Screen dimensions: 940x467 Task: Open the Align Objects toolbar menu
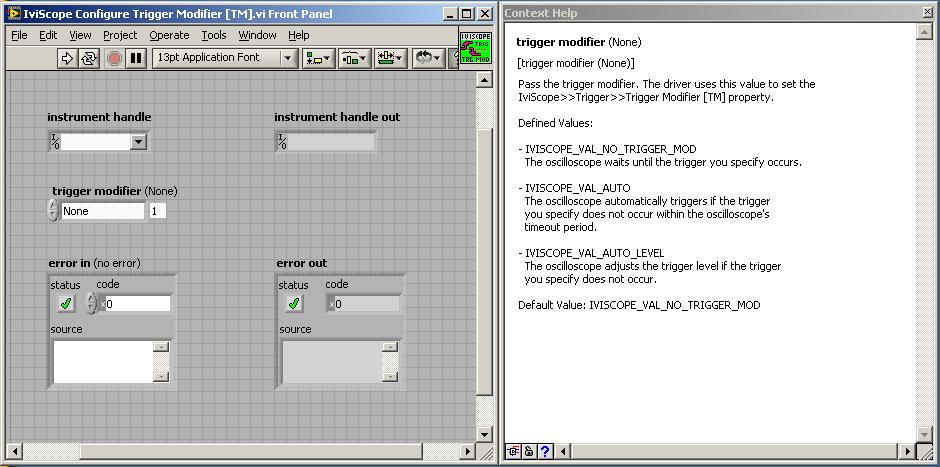pyautogui.click(x=318, y=58)
